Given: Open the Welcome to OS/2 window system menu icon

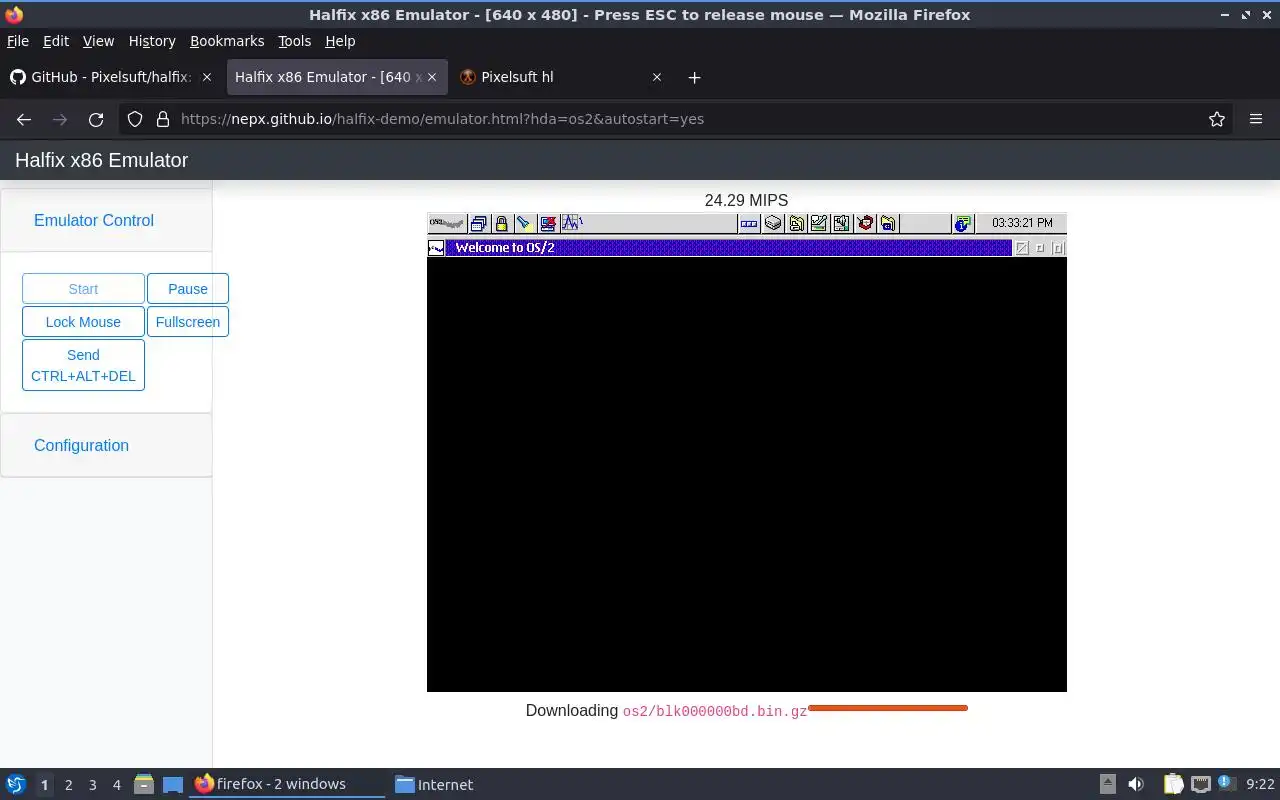Looking at the screenshot, I should [x=436, y=248].
